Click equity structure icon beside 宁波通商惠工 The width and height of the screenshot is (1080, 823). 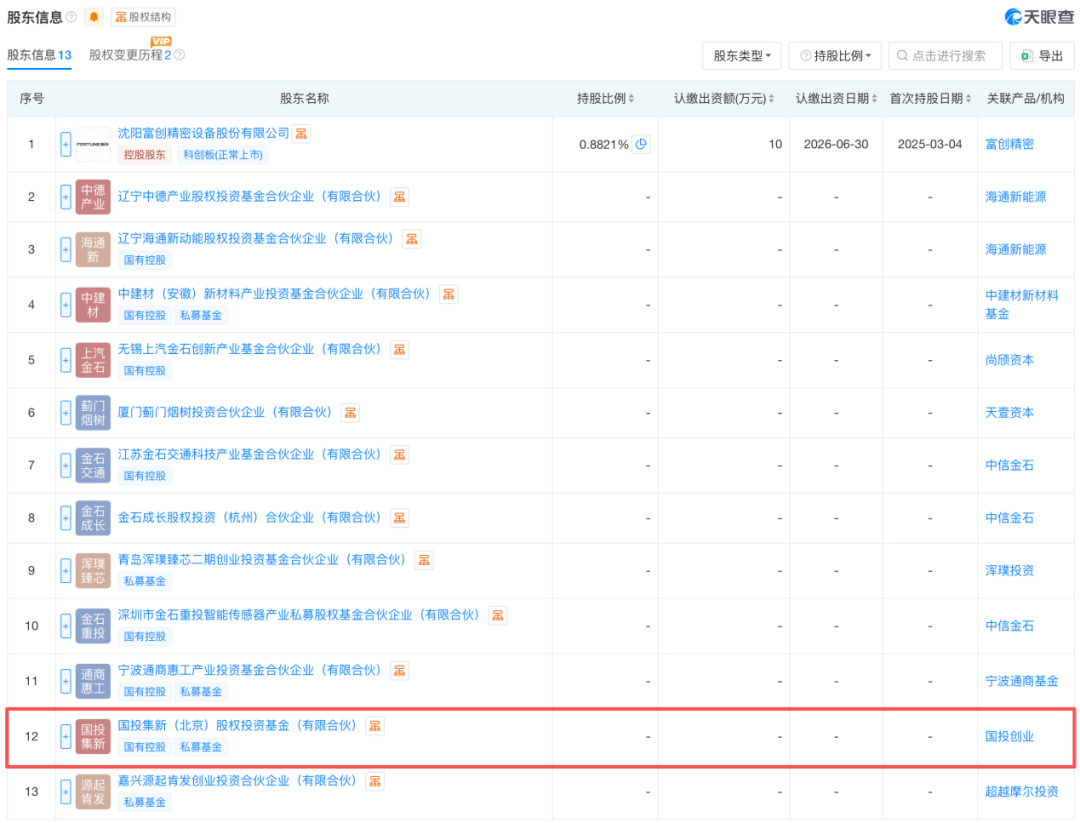399,671
